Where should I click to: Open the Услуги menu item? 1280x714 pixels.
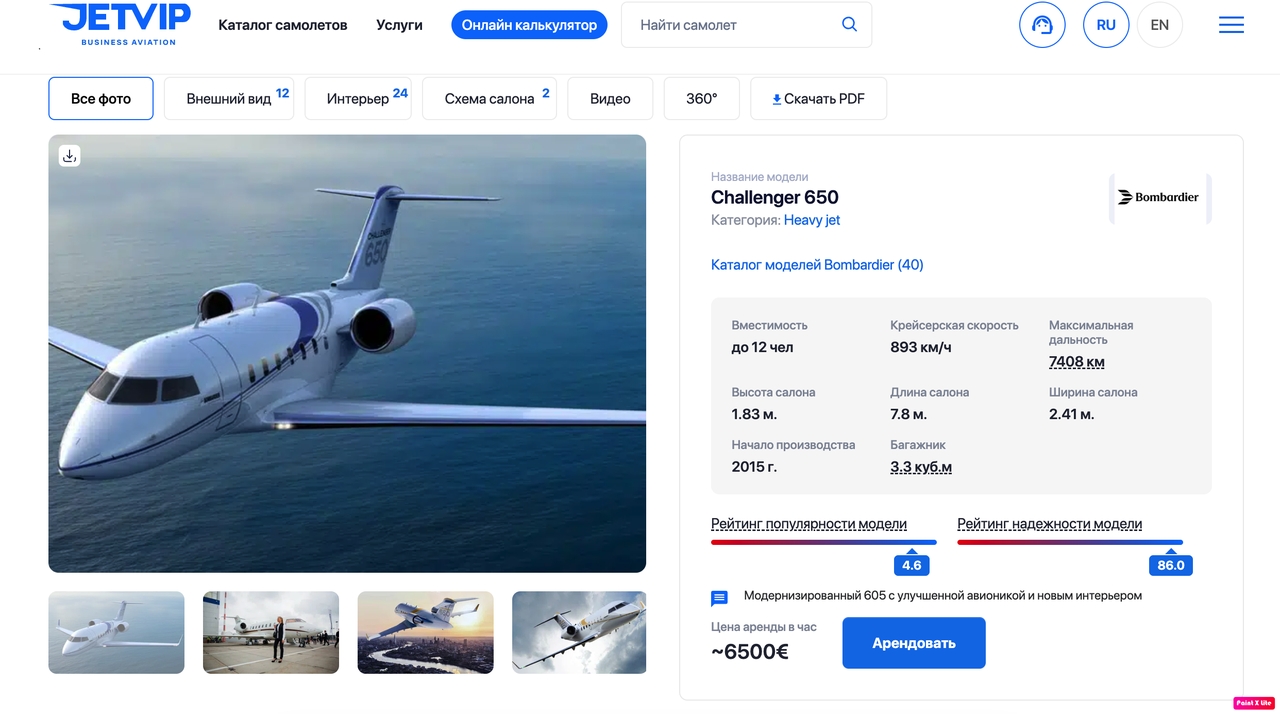(x=399, y=25)
